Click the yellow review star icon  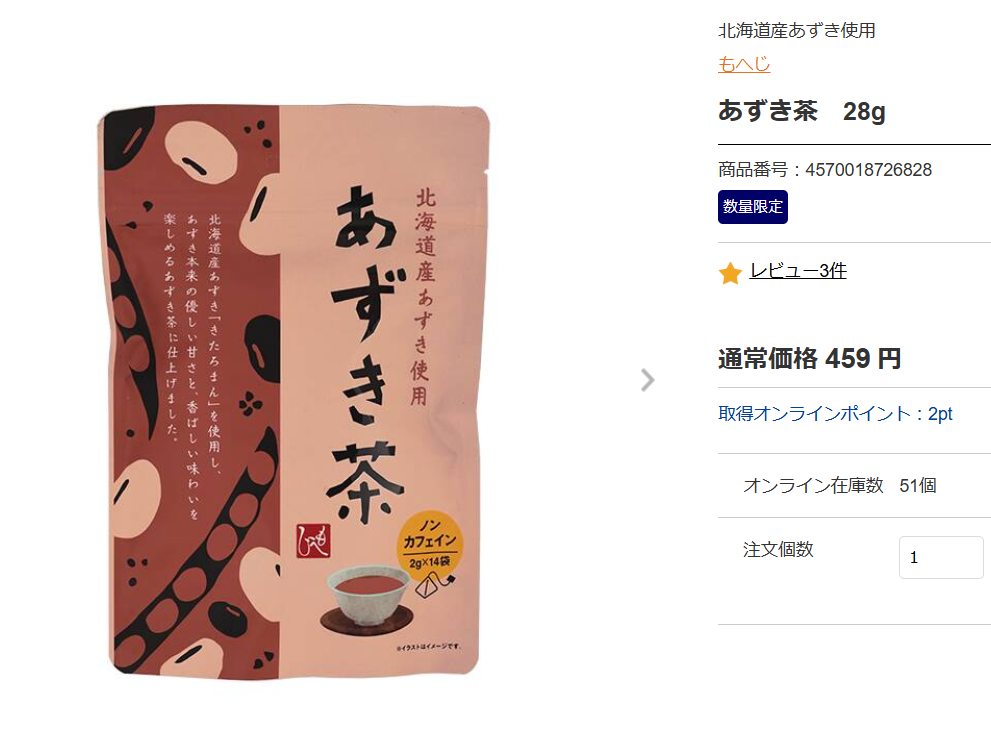point(730,273)
